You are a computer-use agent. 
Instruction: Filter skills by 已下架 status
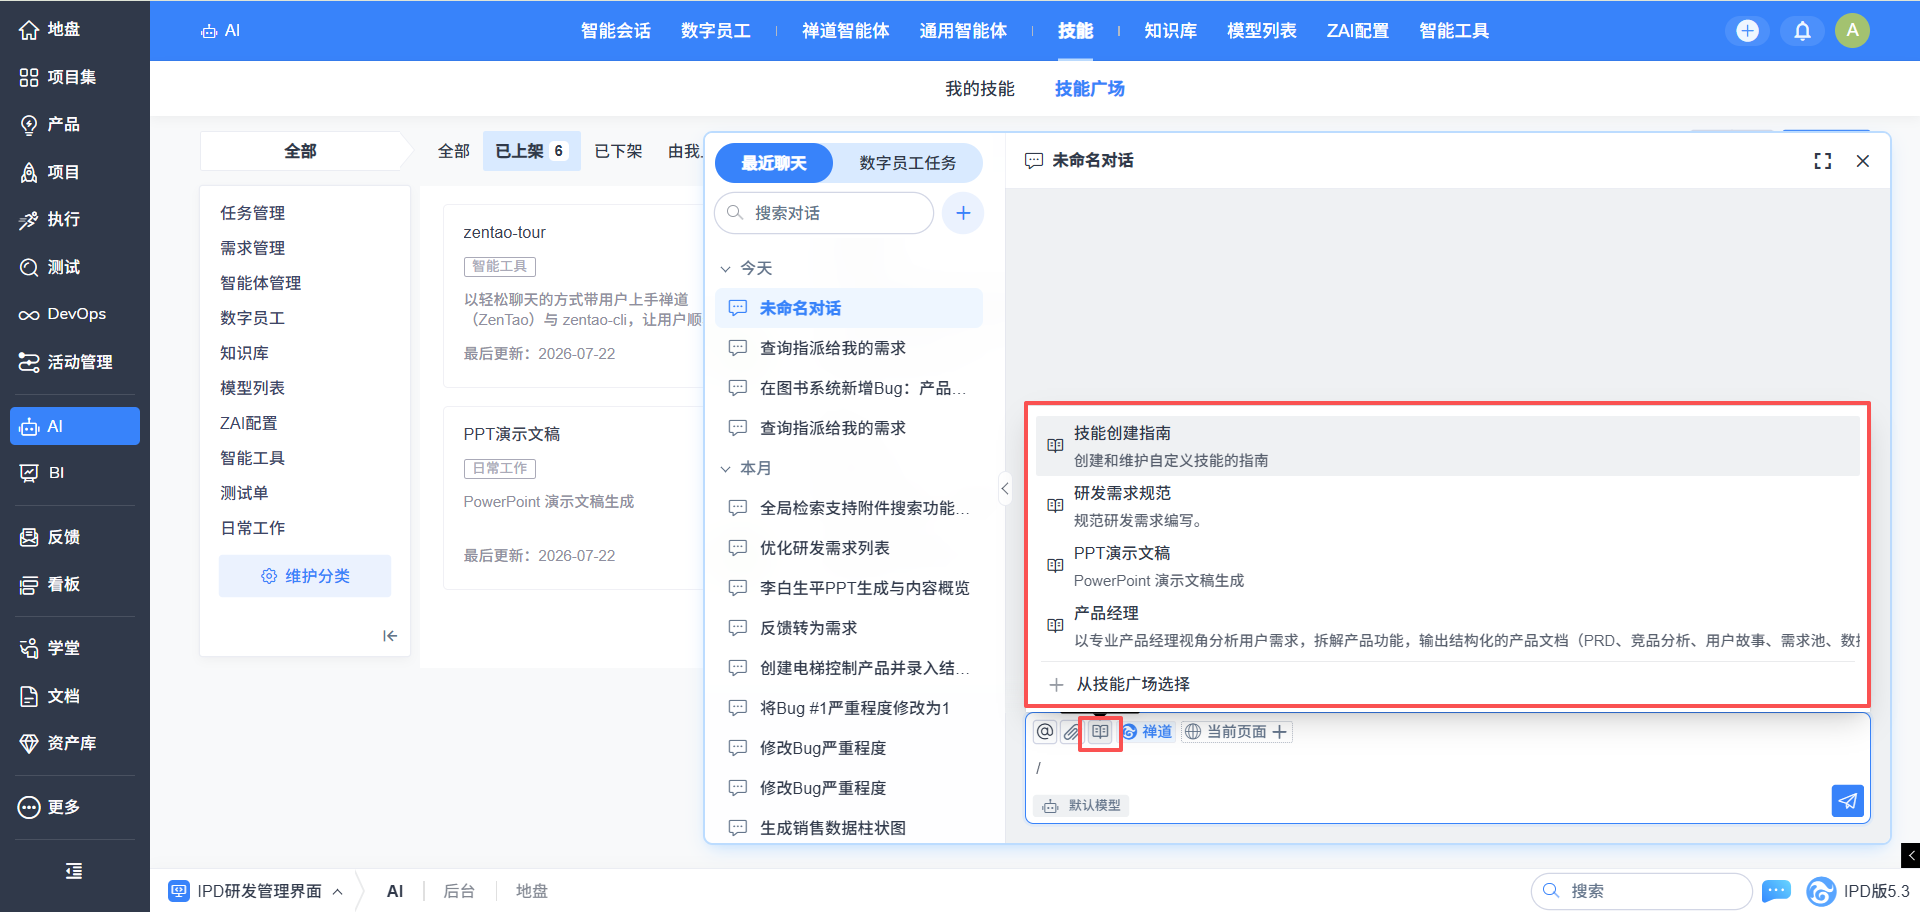(x=619, y=151)
